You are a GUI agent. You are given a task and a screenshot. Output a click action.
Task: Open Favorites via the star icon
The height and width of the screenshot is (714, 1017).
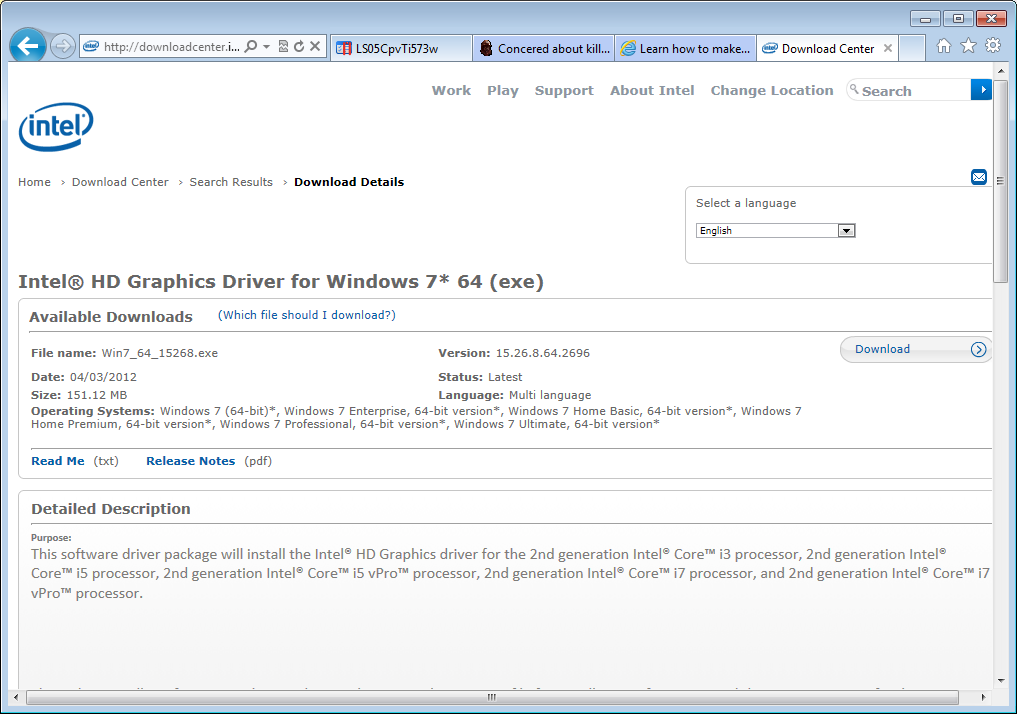pos(968,46)
